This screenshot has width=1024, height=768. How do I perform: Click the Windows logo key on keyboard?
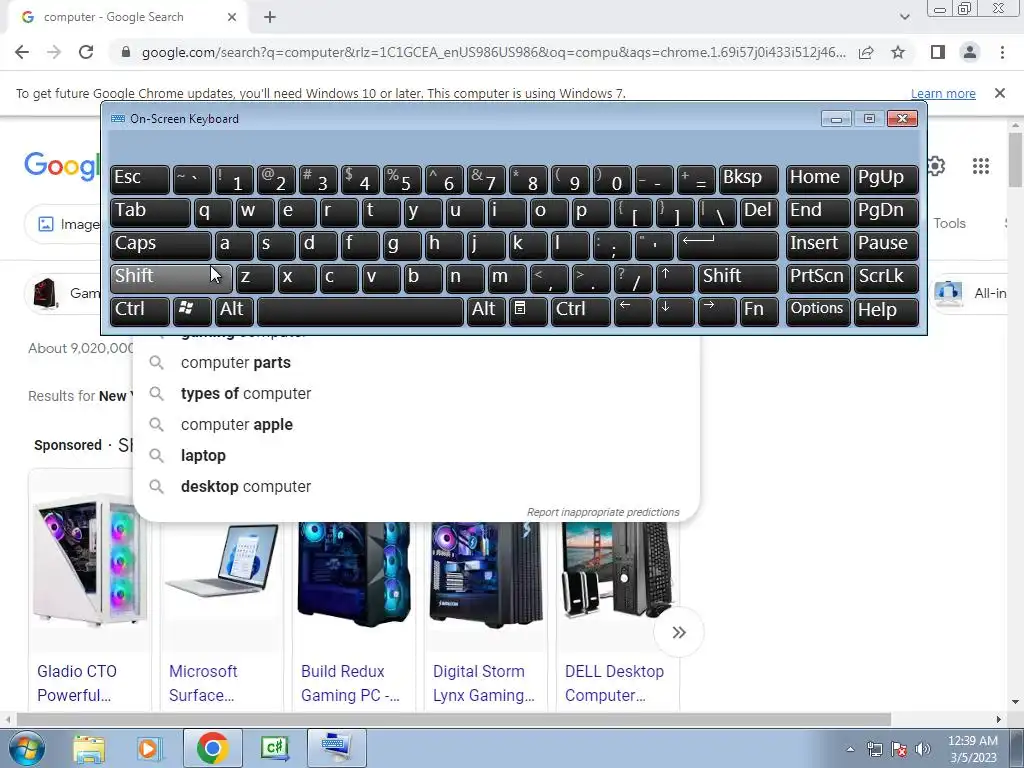tap(191, 311)
